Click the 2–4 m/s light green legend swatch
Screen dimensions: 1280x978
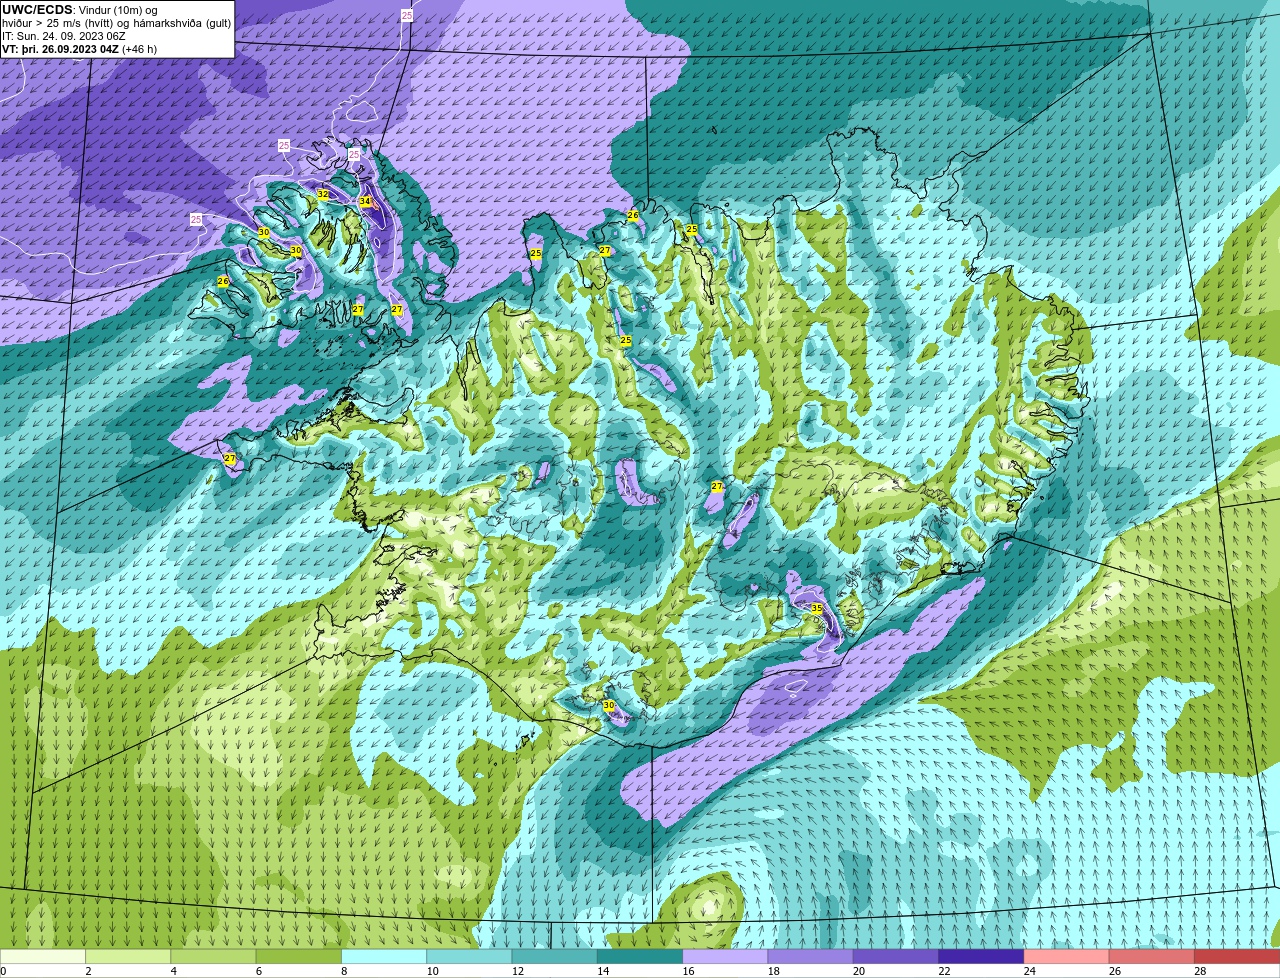coord(128,956)
